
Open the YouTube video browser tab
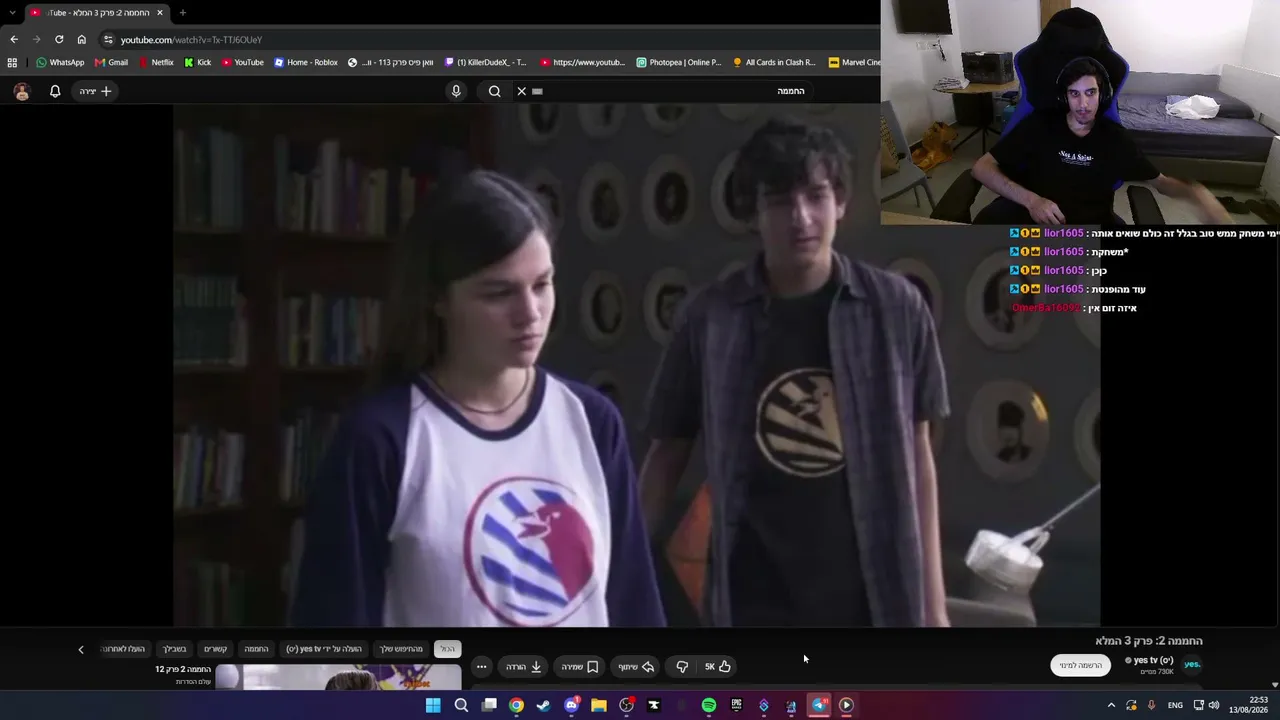click(x=96, y=13)
